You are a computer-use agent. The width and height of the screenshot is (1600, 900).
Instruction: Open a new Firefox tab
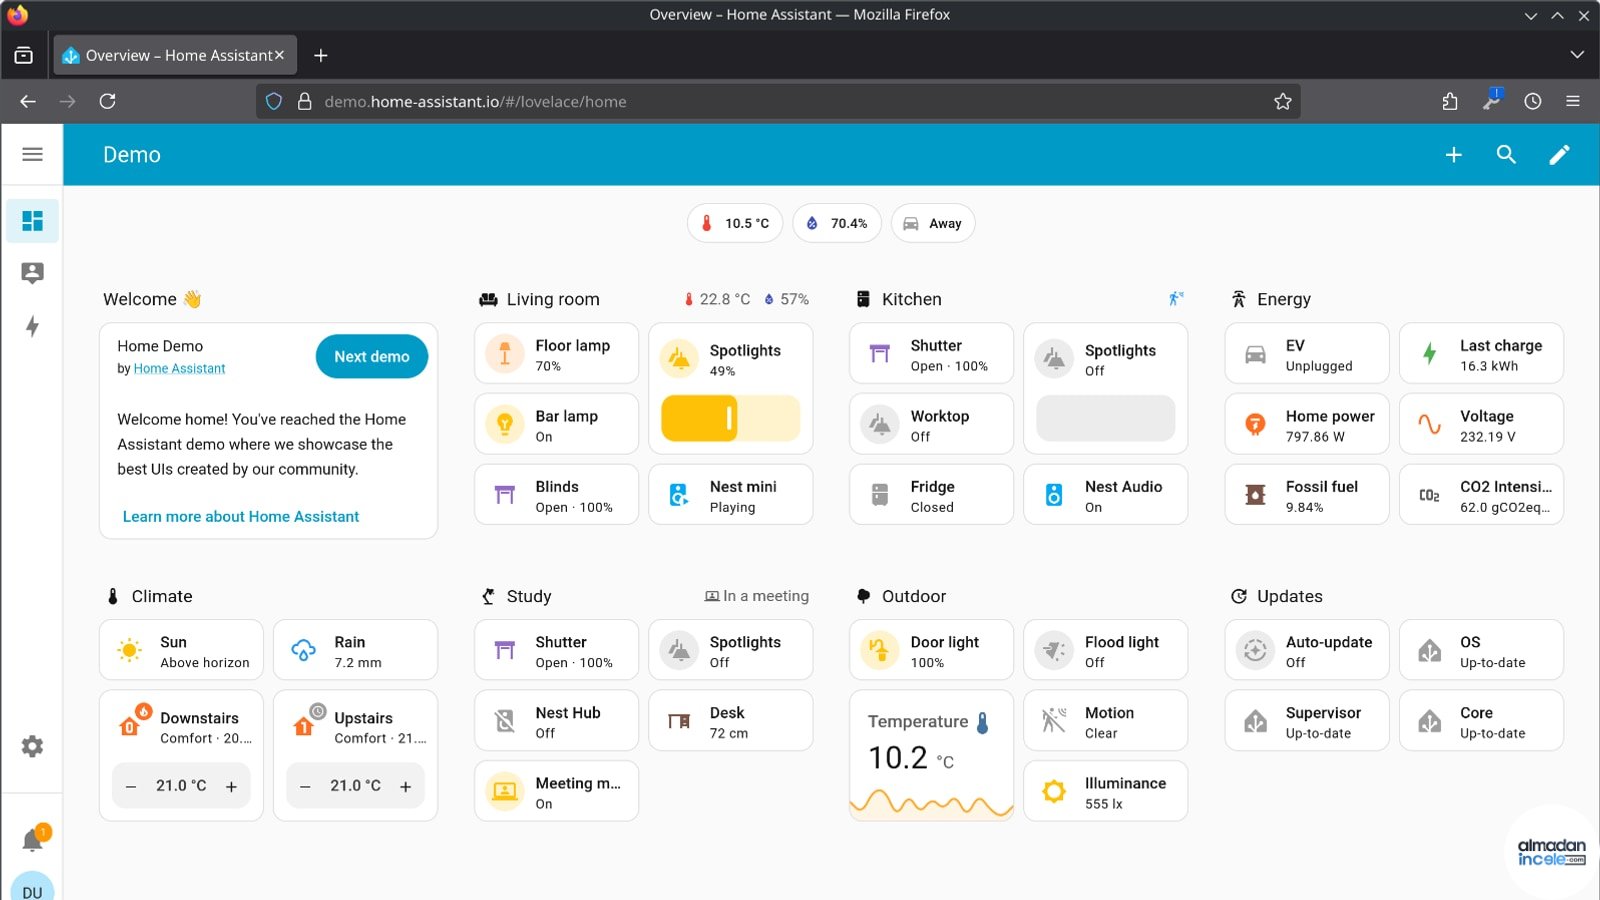321,56
